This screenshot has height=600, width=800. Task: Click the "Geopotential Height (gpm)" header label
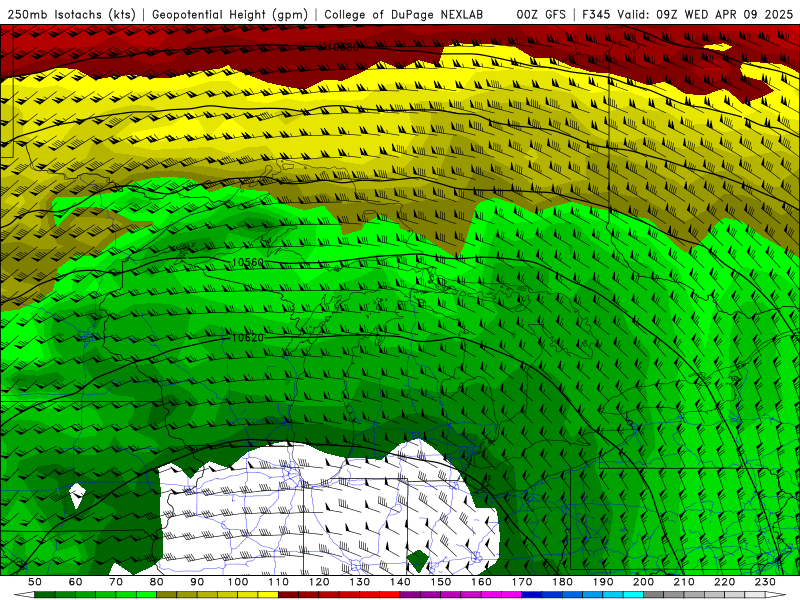pyautogui.click(x=230, y=14)
